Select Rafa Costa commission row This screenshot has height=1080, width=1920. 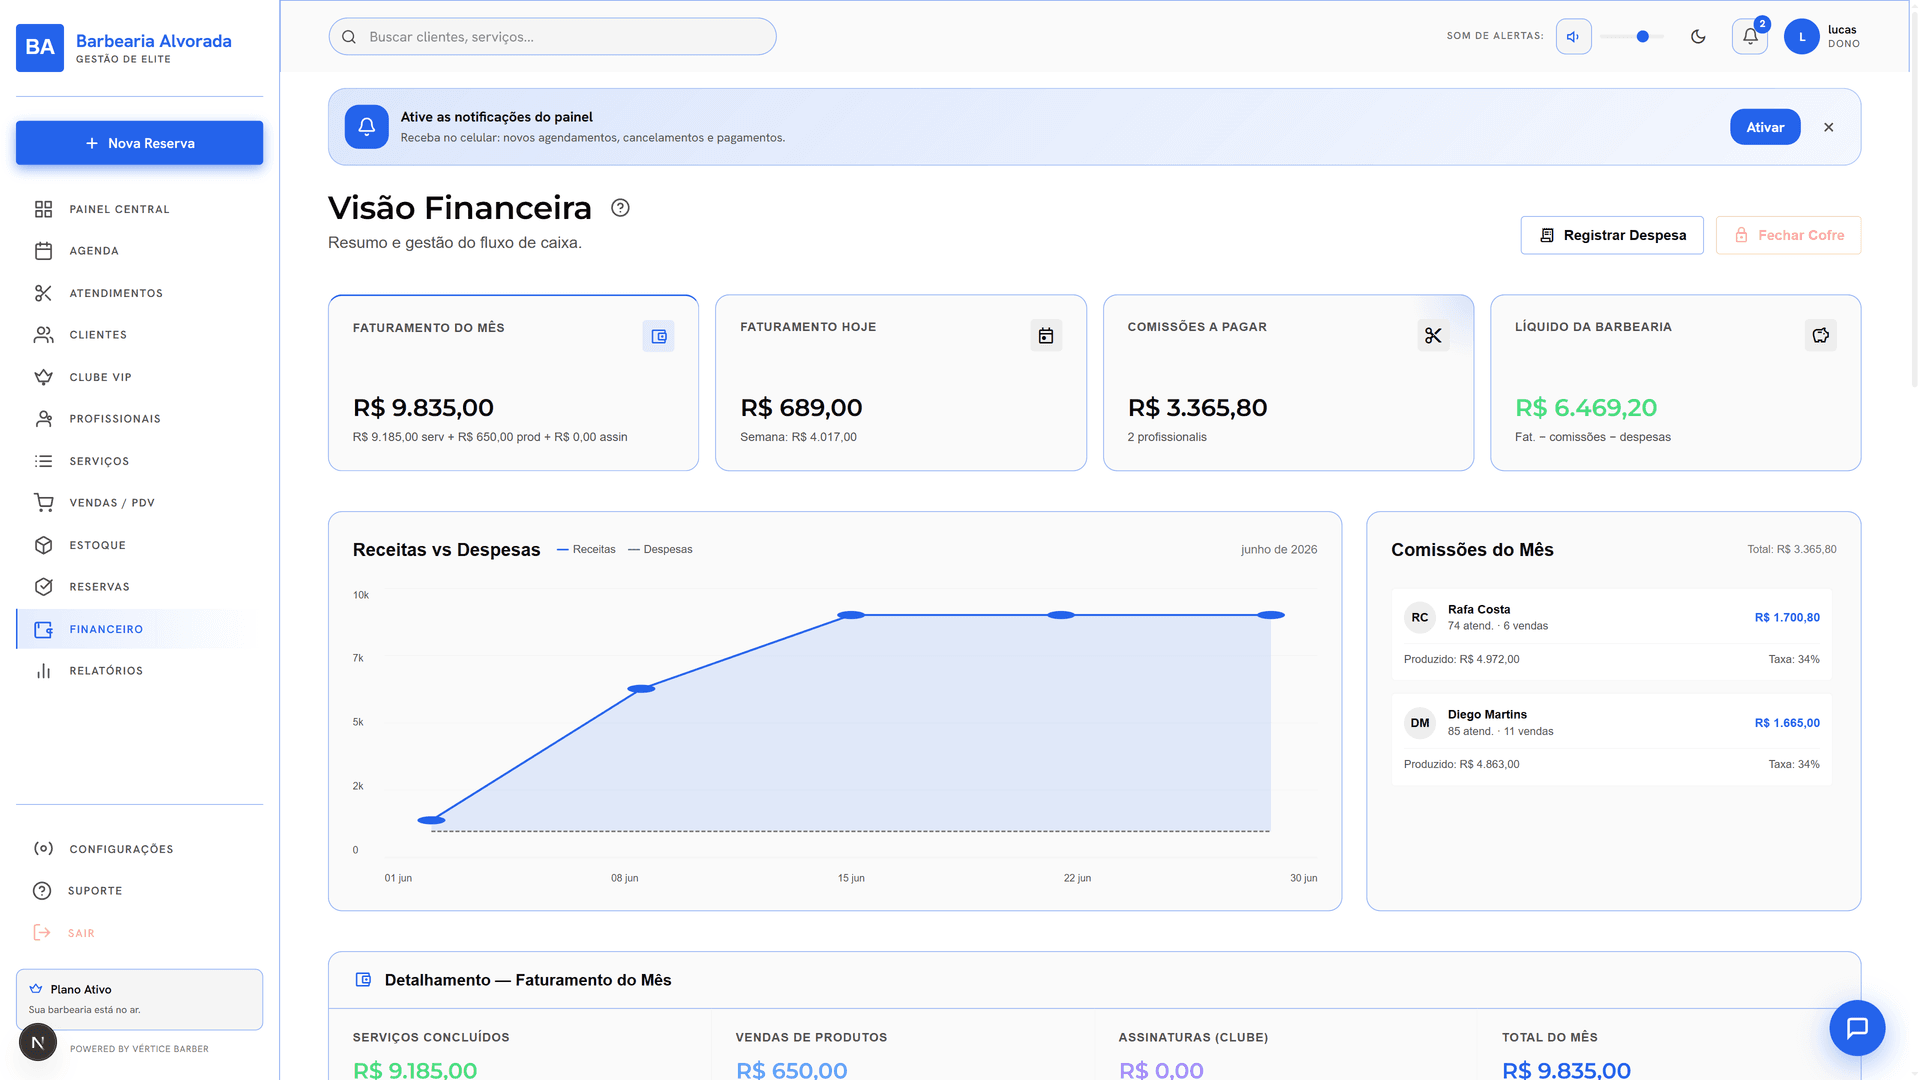click(1611, 635)
